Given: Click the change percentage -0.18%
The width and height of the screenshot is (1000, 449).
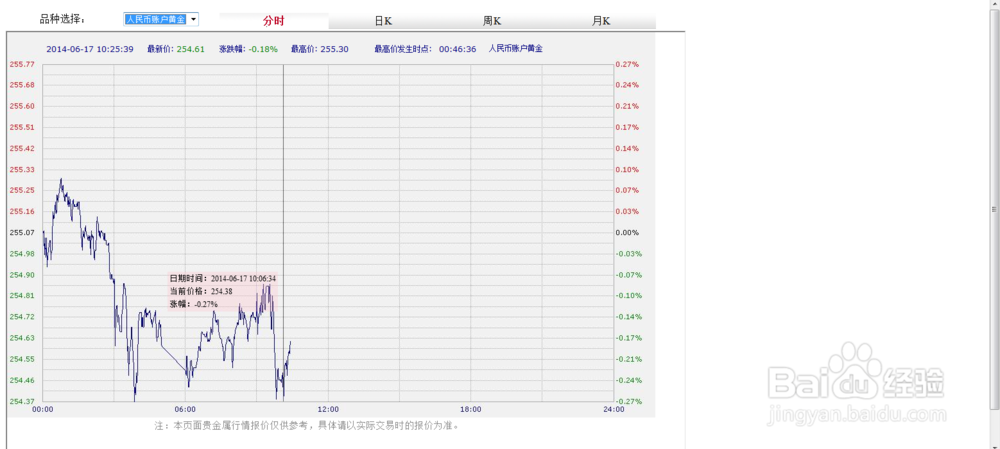Looking at the screenshot, I should coord(263,48).
